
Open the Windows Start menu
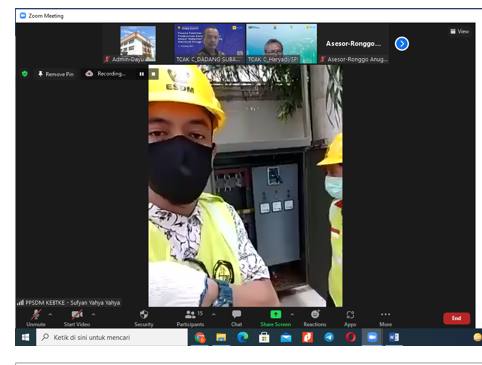(x=25, y=337)
